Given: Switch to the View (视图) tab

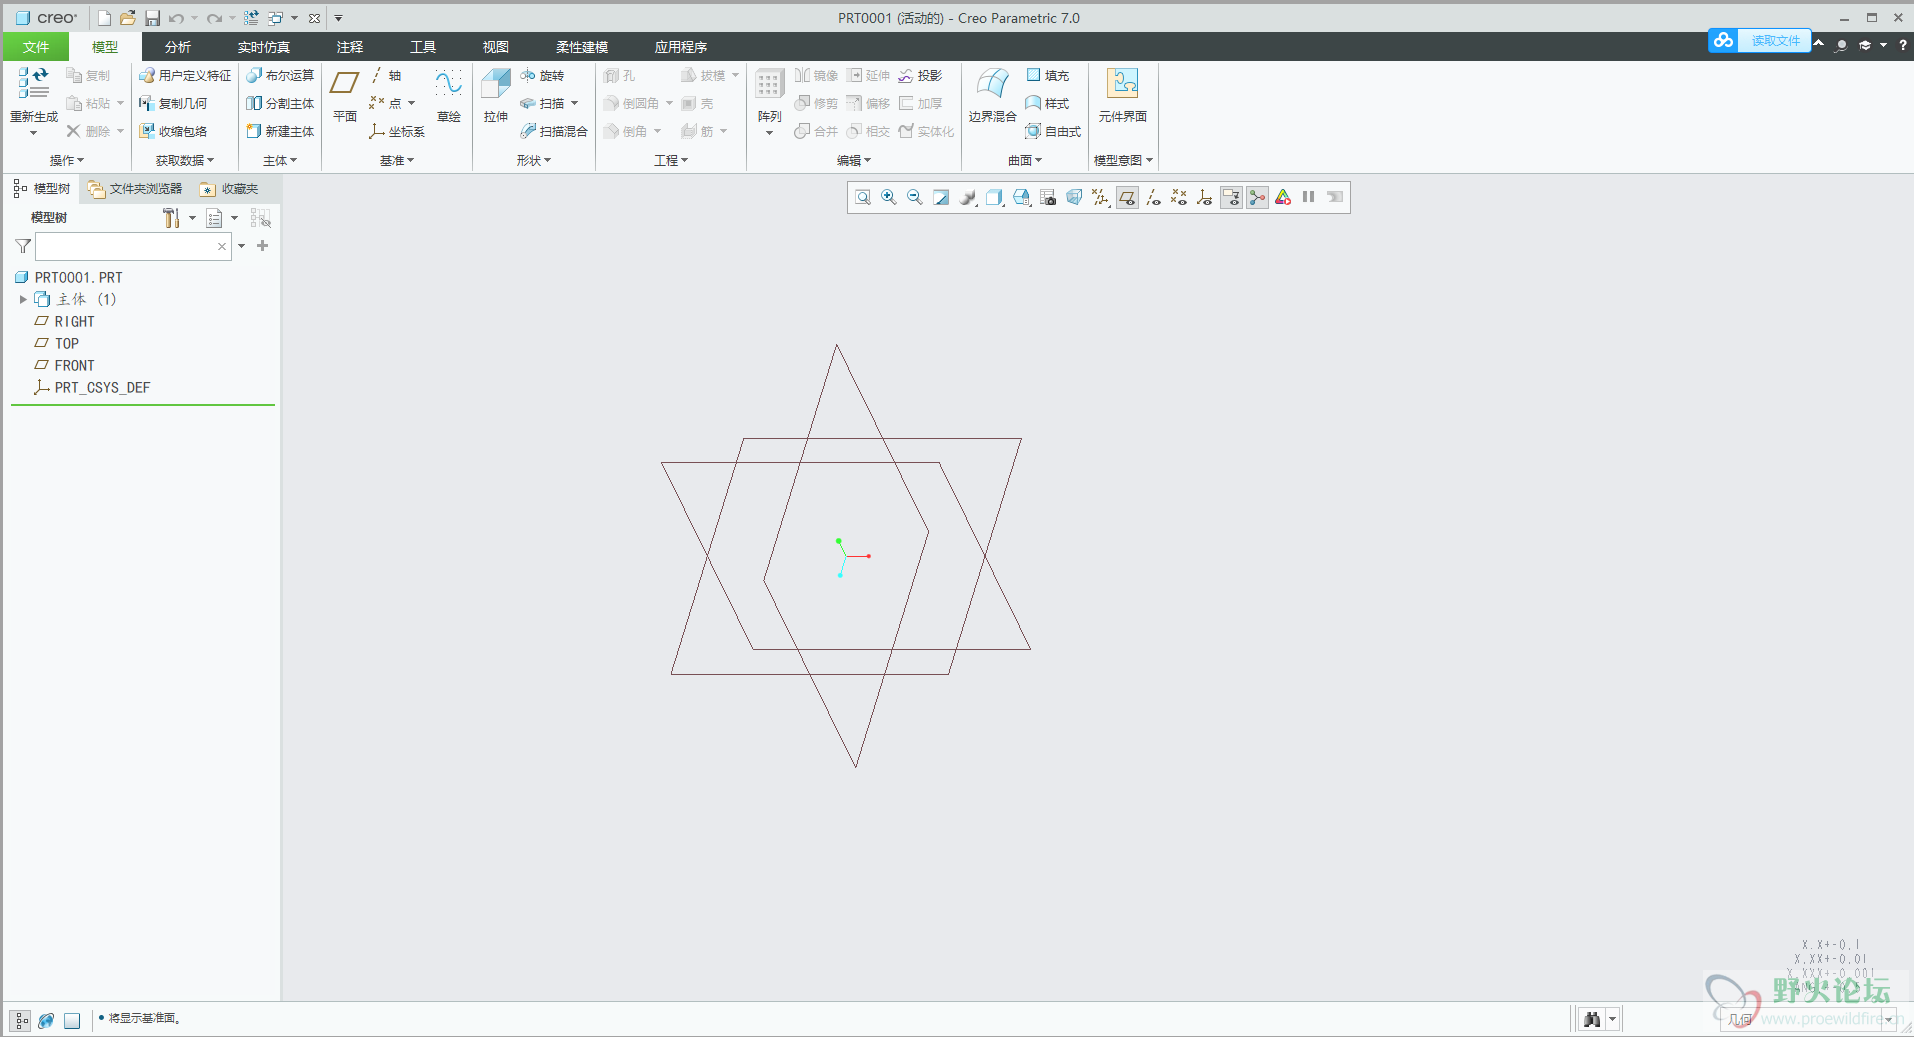Looking at the screenshot, I should coord(496,47).
